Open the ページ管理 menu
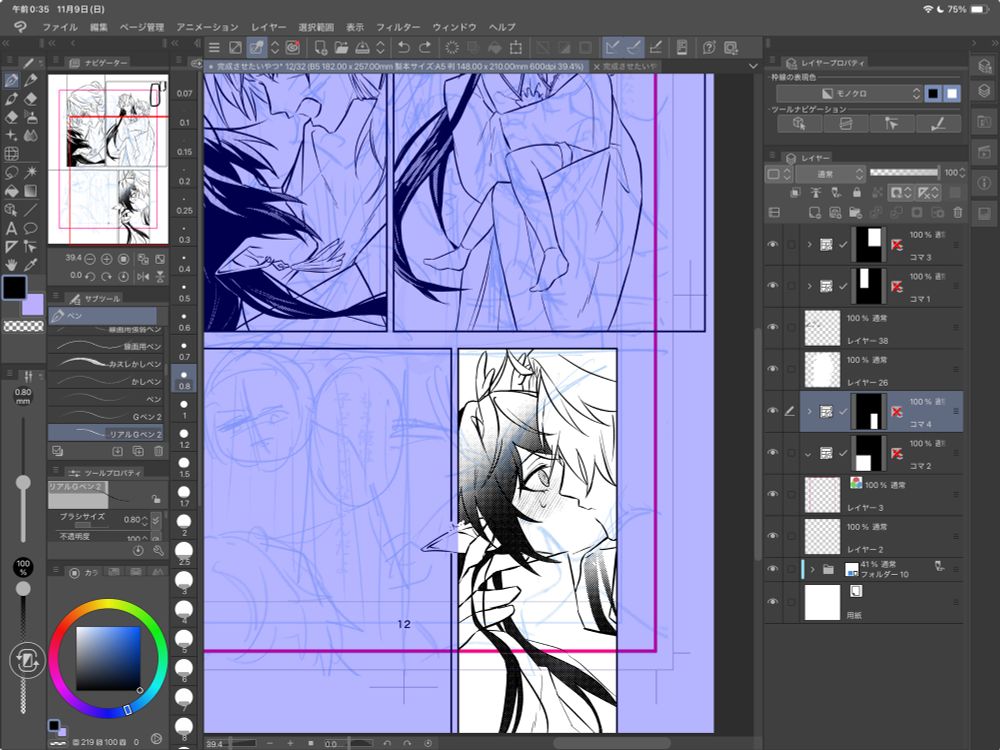 (x=142, y=27)
